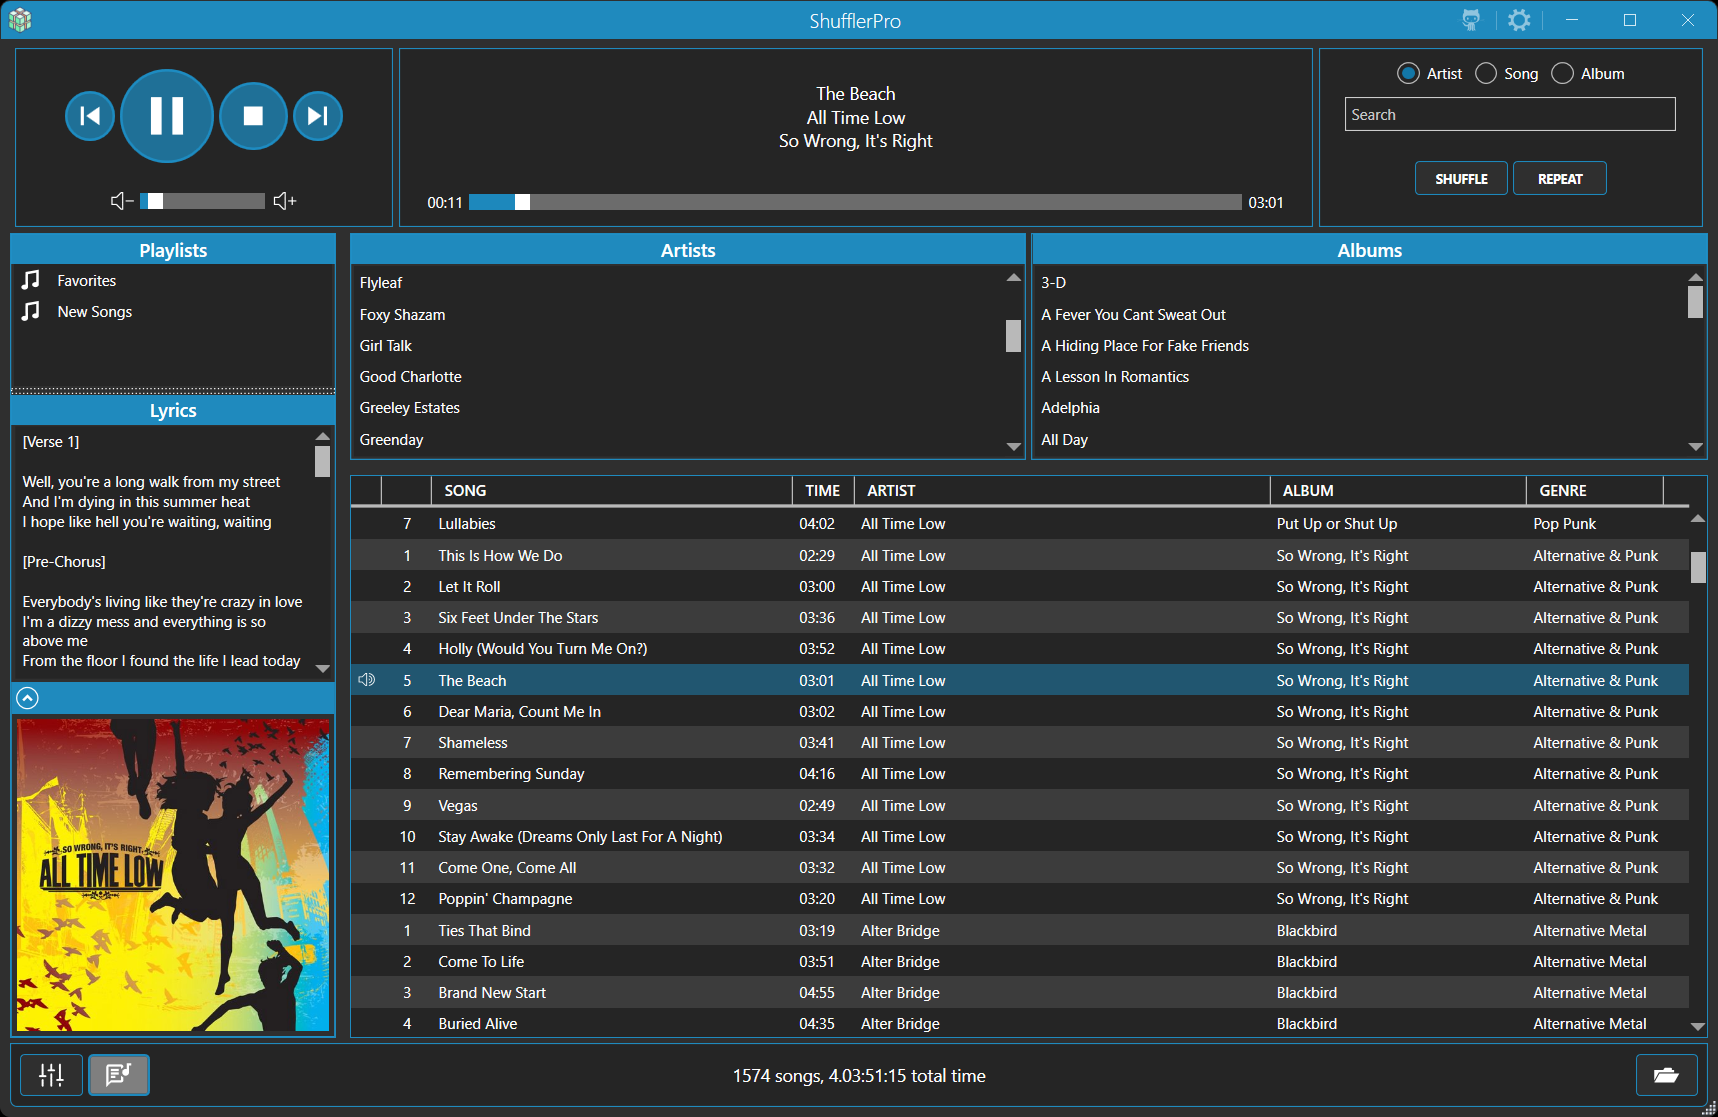Click the SHUFFLE button
This screenshot has height=1117, width=1718.
tap(1461, 179)
